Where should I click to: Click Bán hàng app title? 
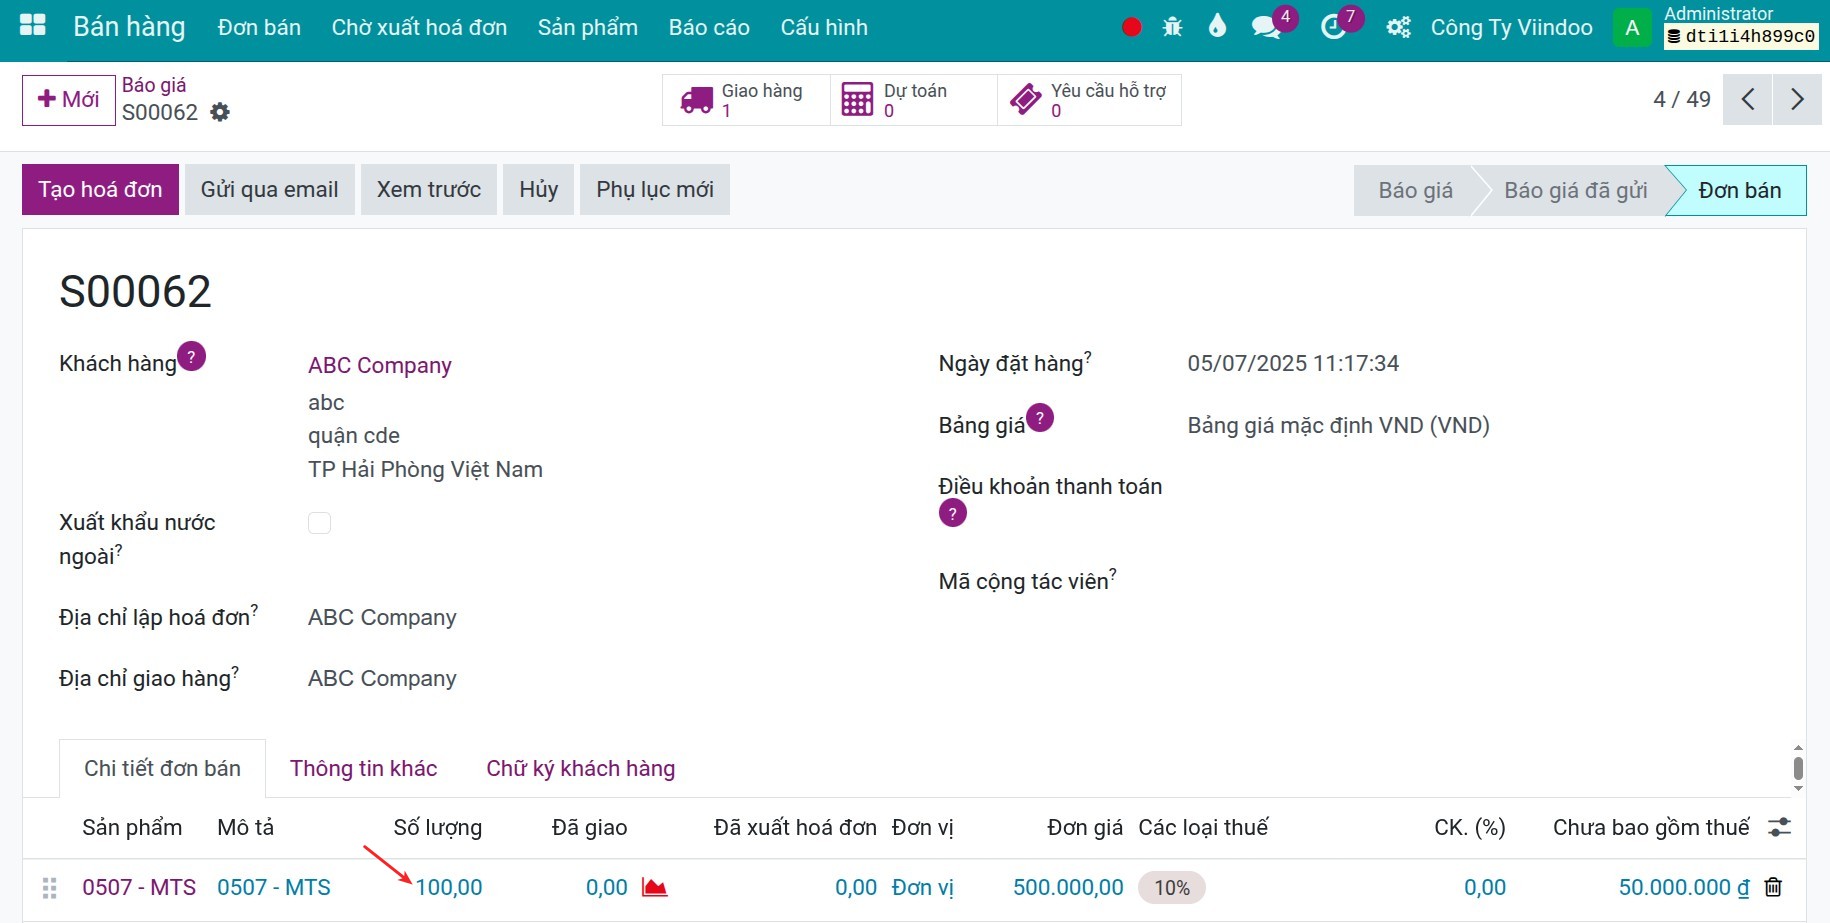pyautogui.click(x=129, y=27)
